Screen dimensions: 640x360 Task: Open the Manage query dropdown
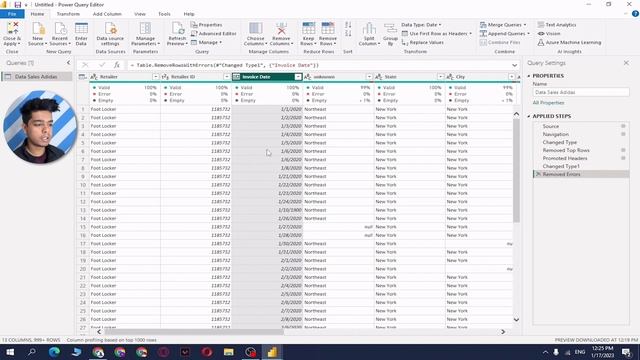[206, 42]
